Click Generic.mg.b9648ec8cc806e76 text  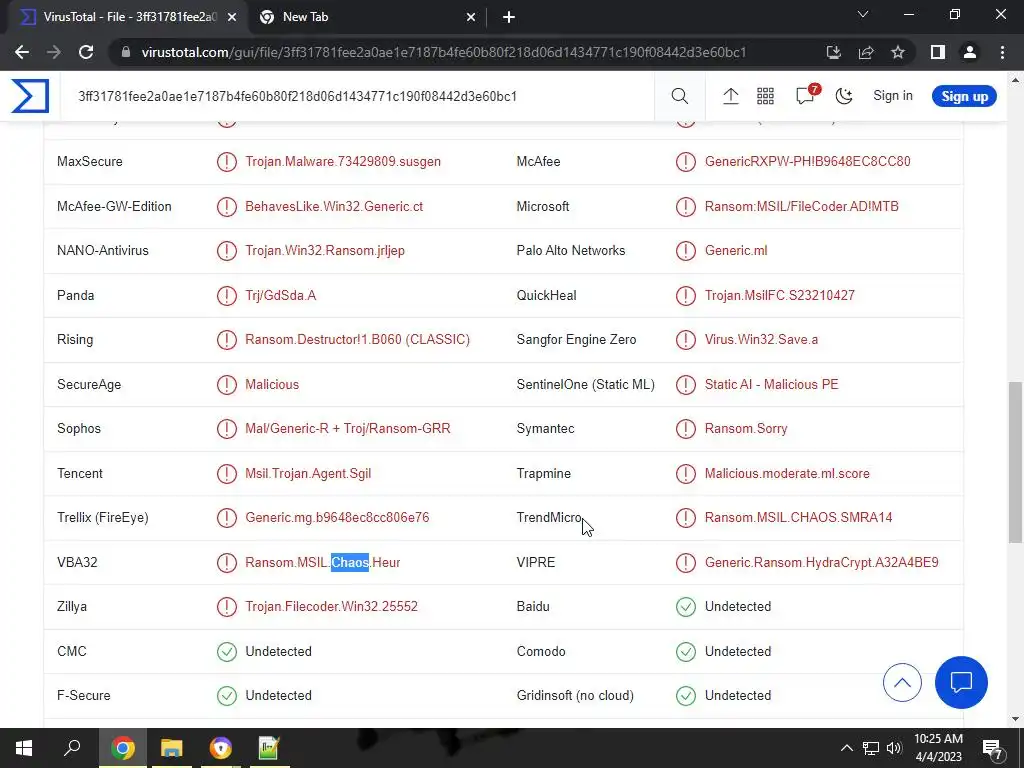pos(337,517)
